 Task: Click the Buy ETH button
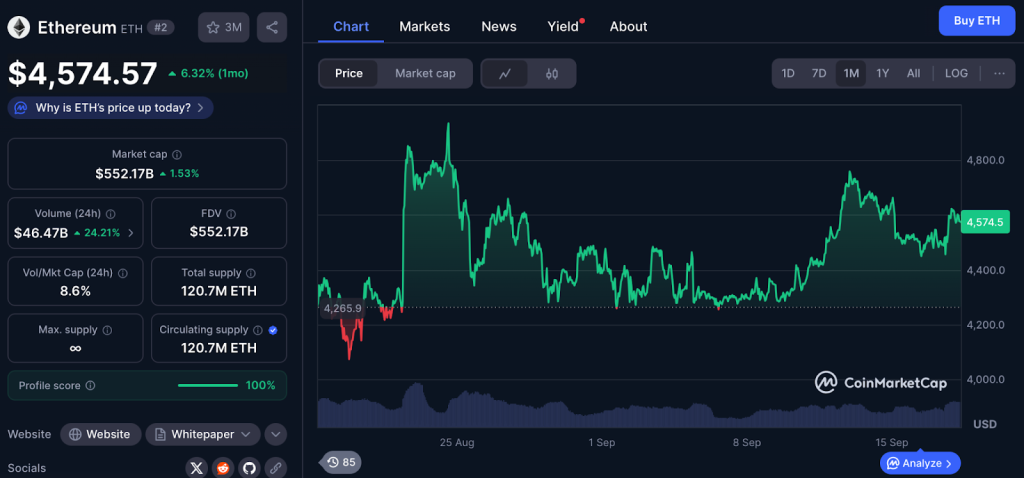click(976, 20)
